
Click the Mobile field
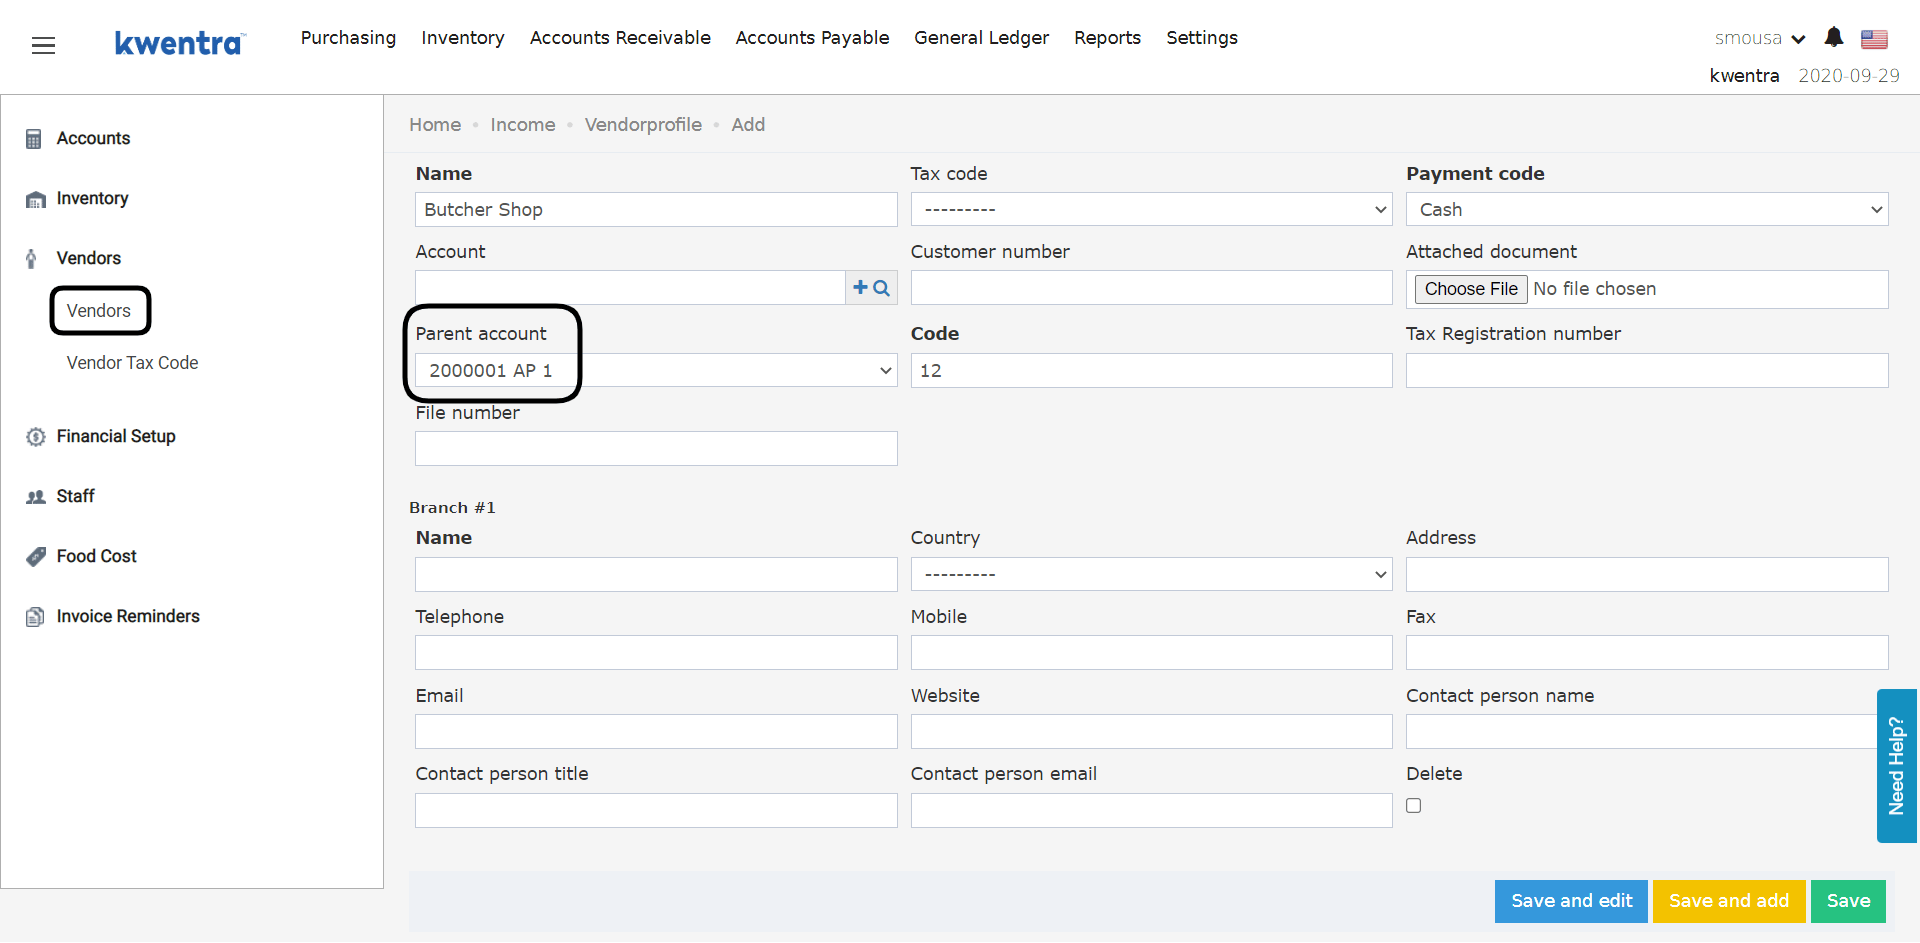(x=1151, y=653)
